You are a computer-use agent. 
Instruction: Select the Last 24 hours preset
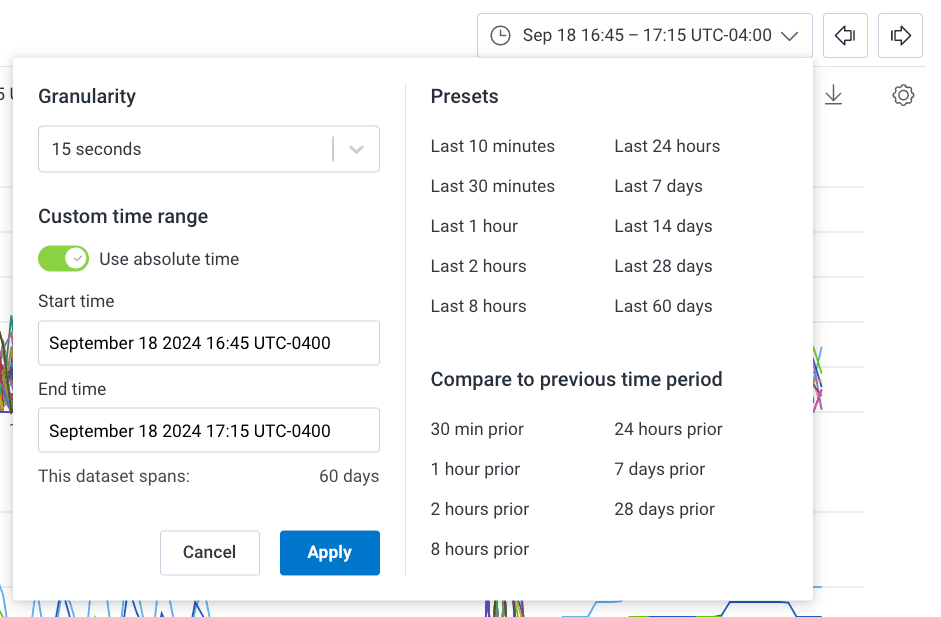(x=667, y=146)
